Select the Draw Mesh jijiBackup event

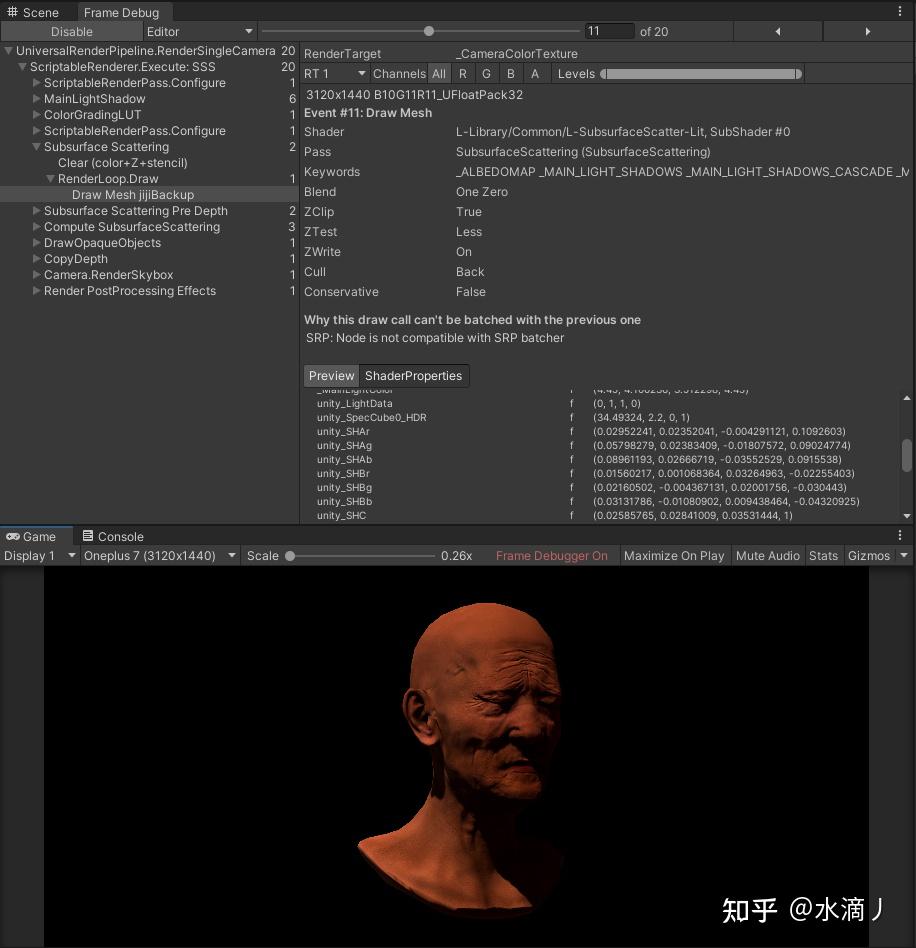pos(133,194)
